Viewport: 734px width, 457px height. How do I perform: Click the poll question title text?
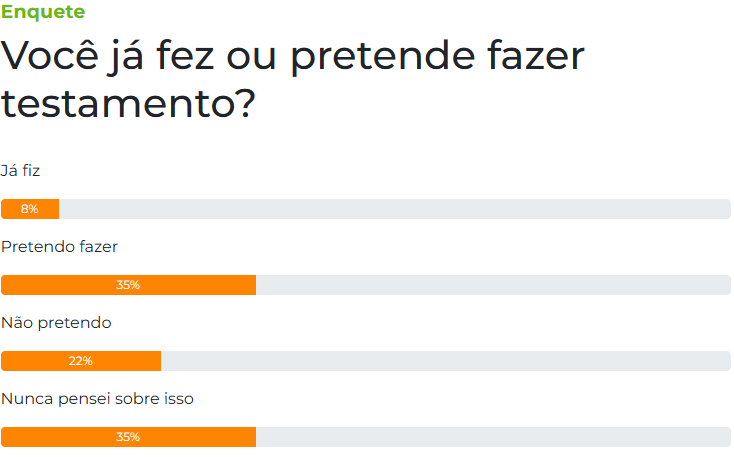[x=292, y=58]
